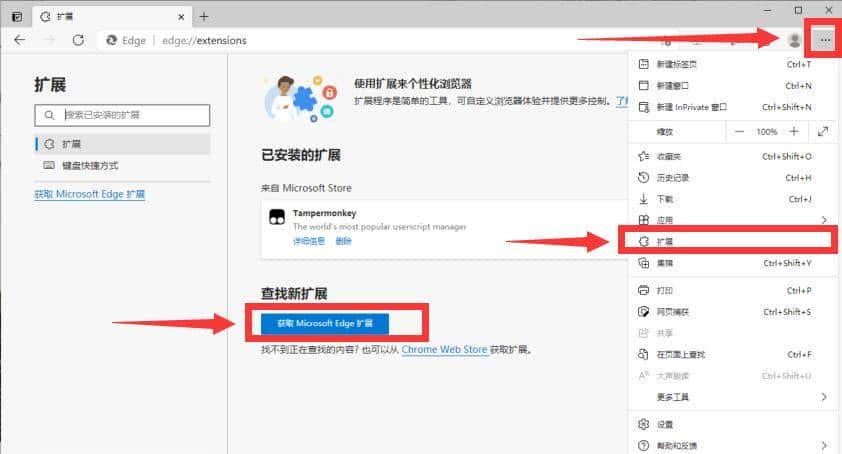This screenshot has width=842, height=454.
Task: Click the three-dots settings menu button
Action: (x=825, y=40)
